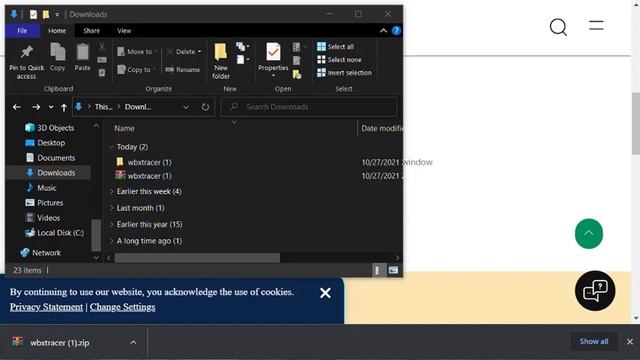Refresh the Downloads folder
Viewport: 640px width, 360px height.
[205, 107]
